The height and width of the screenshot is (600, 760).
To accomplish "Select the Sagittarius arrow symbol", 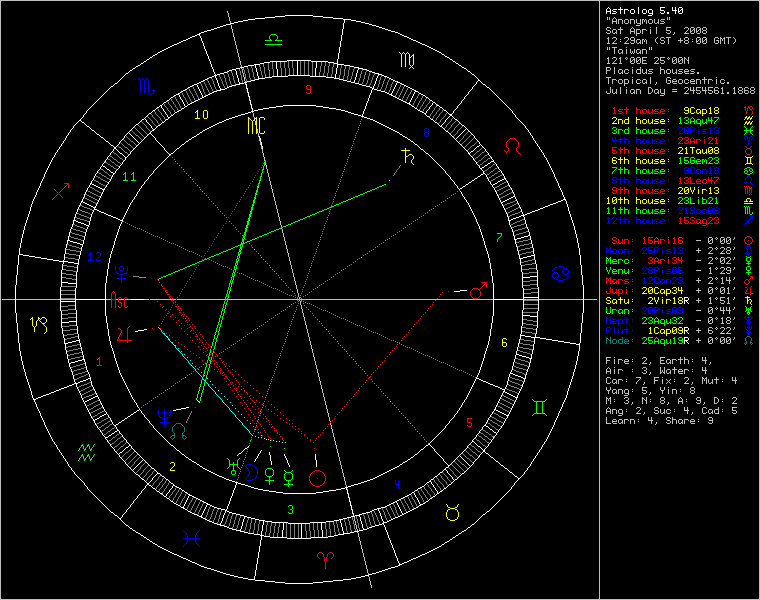I will click(x=62, y=189).
